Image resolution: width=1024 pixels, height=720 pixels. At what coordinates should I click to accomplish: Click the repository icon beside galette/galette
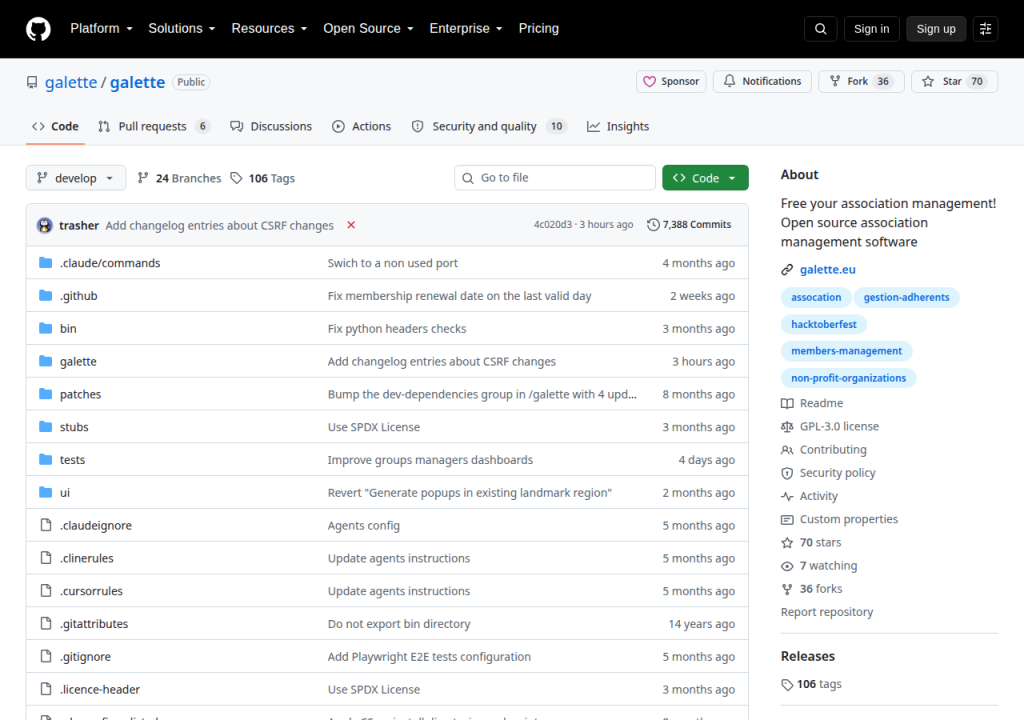tap(32, 82)
